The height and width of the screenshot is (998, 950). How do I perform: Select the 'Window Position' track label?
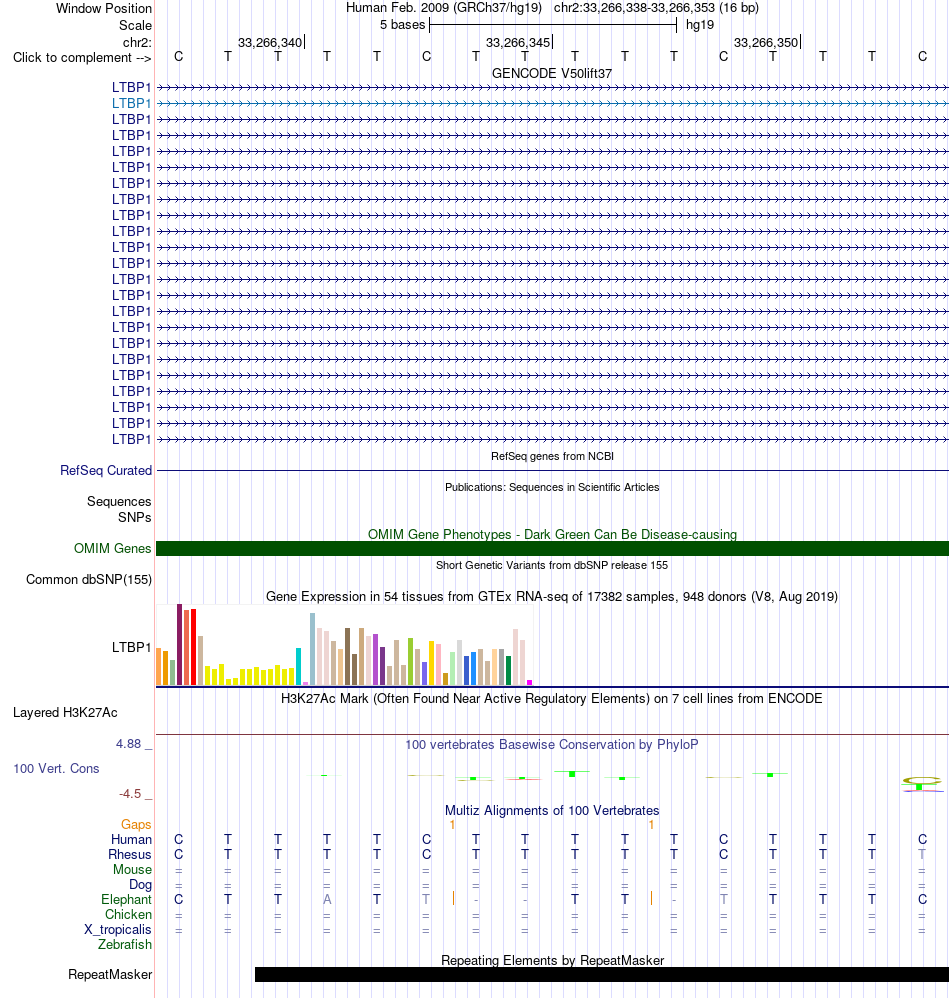coord(104,9)
